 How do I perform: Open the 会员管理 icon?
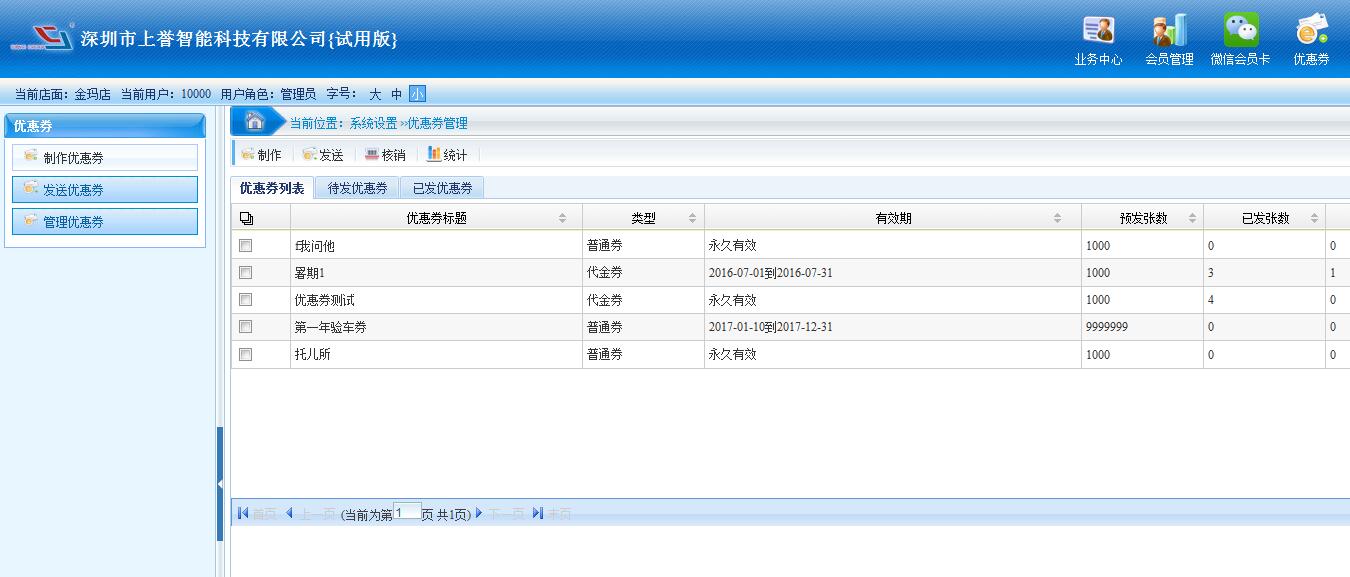[x=1169, y=32]
